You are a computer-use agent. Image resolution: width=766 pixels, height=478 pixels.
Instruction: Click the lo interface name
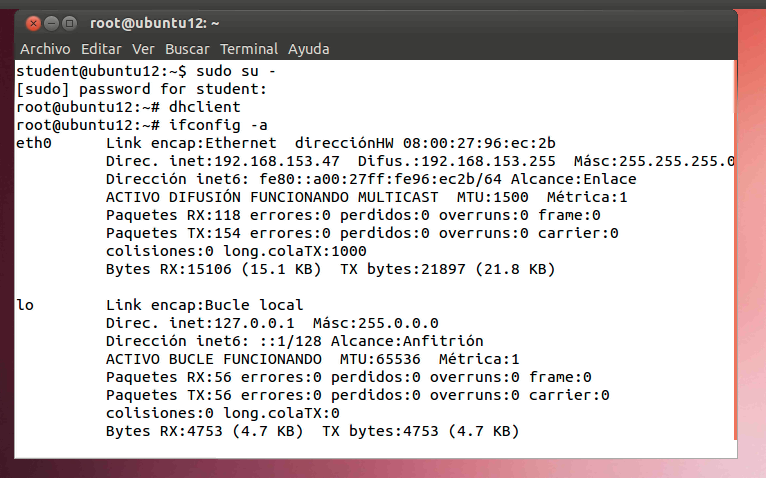[25, 305]
